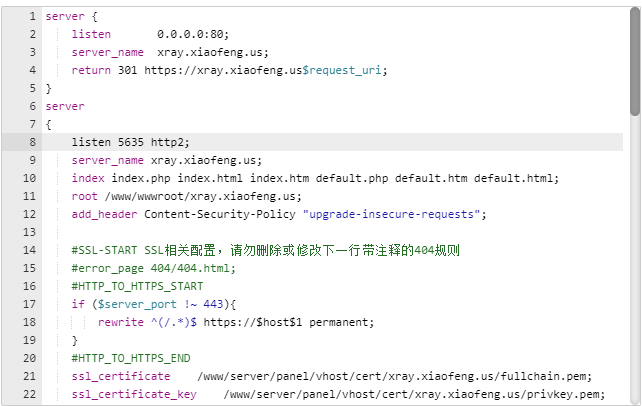The image size is (642, 406).
Task: Click "add_header" directive
Action: tap(104, 214)
